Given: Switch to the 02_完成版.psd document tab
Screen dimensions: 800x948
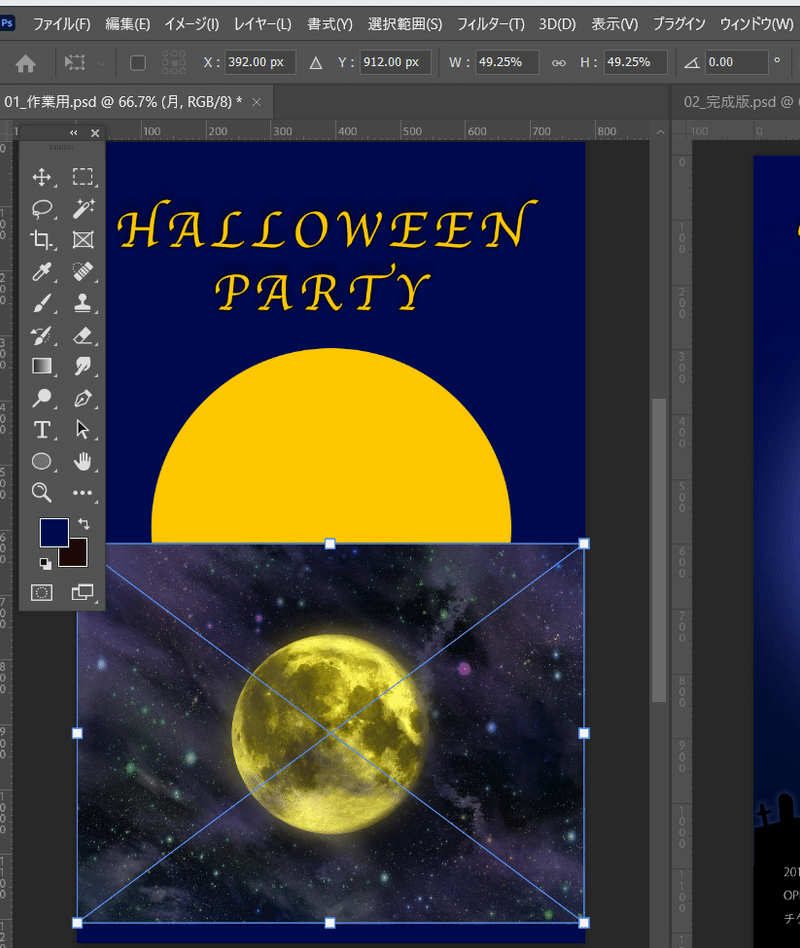Looking at the screenshot, I should click(x=738, y=102).
